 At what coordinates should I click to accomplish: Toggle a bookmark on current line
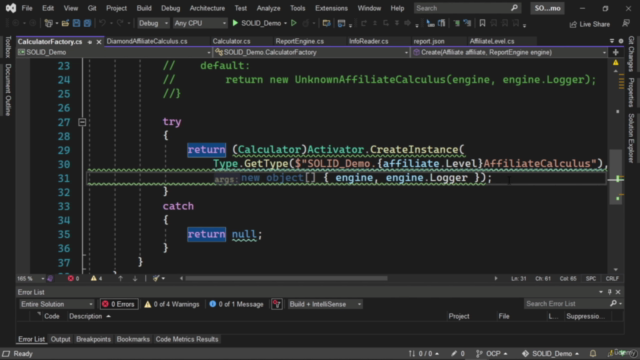pos(482,23)
